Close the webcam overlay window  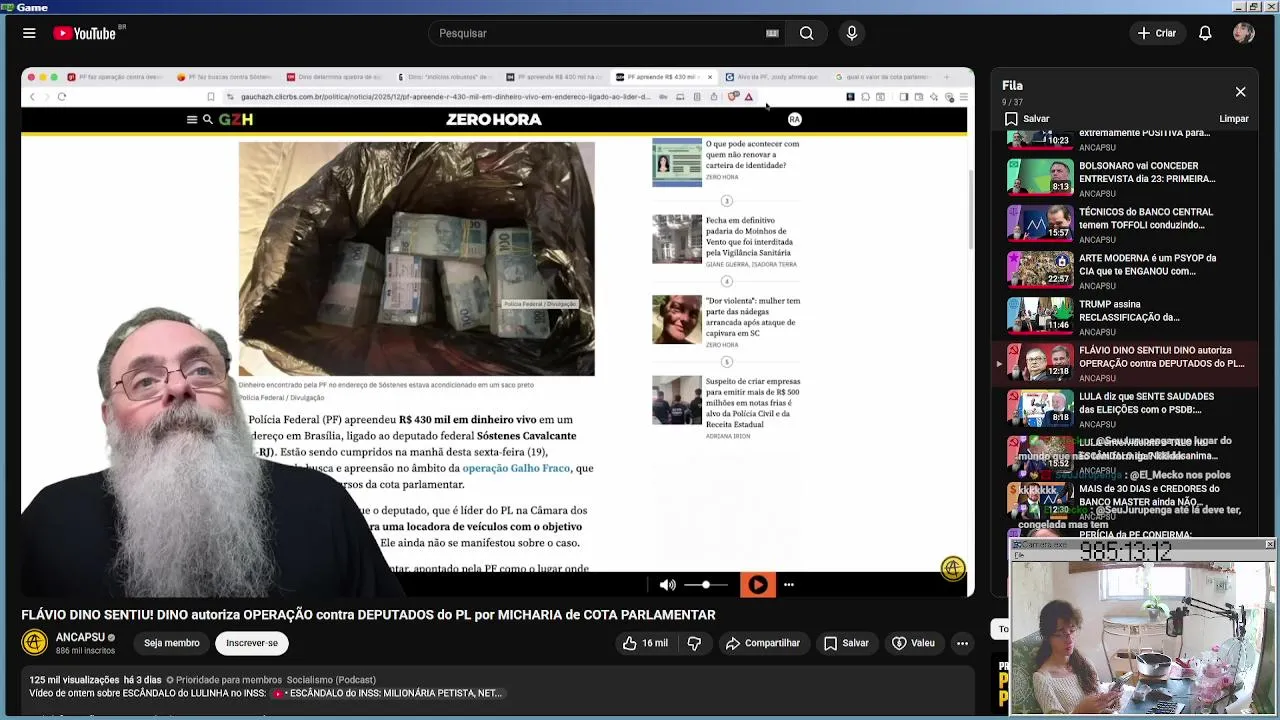click(1269, 544)
